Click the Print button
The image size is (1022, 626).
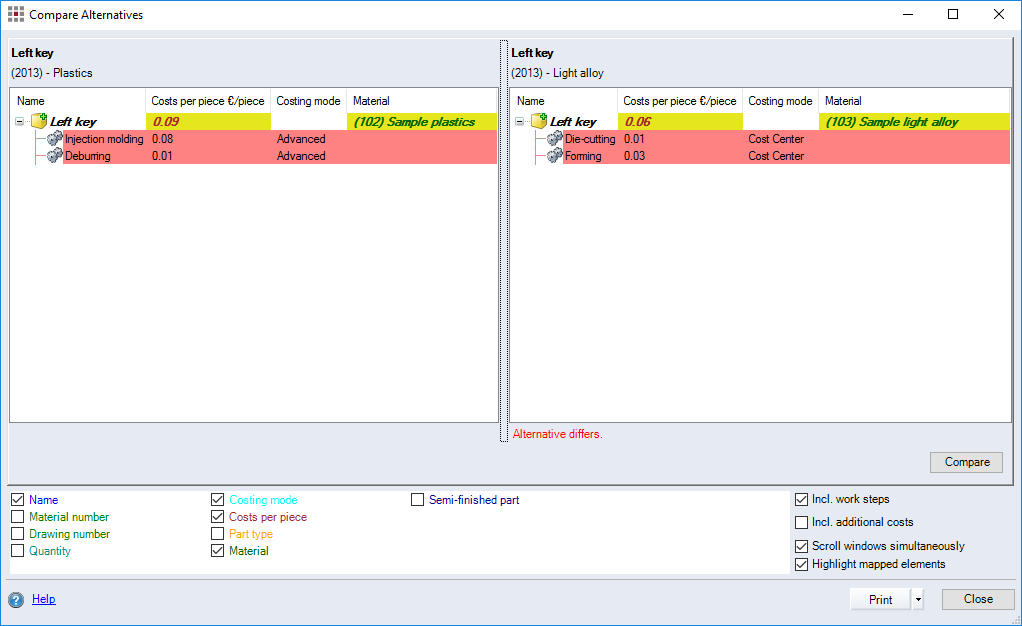(x=880, y=599)
